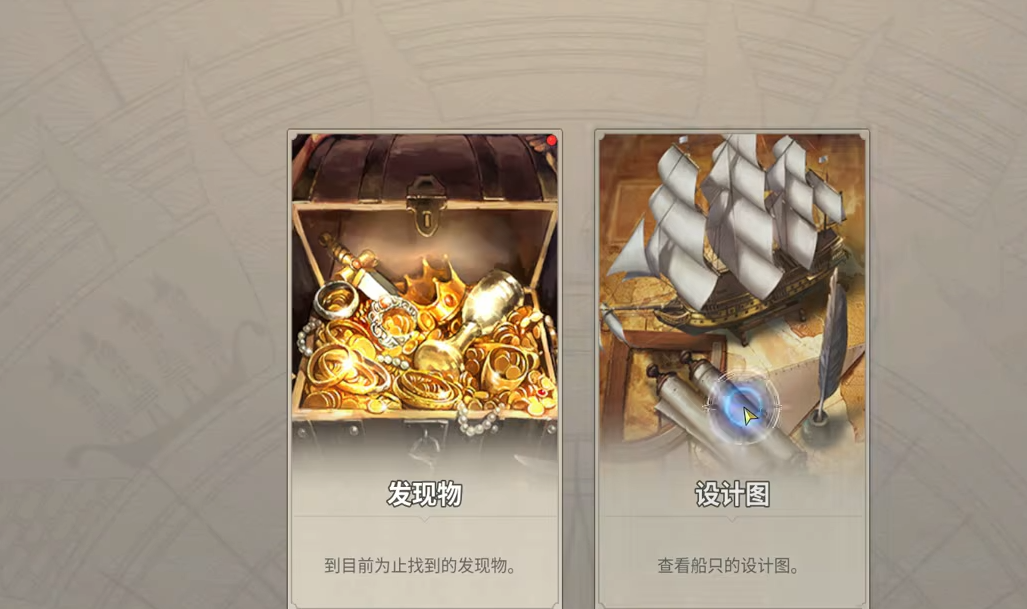Screen dimensions: 1027x609
Task: Select the description 查看船只的设计图。
Action: tap(728, 565)
